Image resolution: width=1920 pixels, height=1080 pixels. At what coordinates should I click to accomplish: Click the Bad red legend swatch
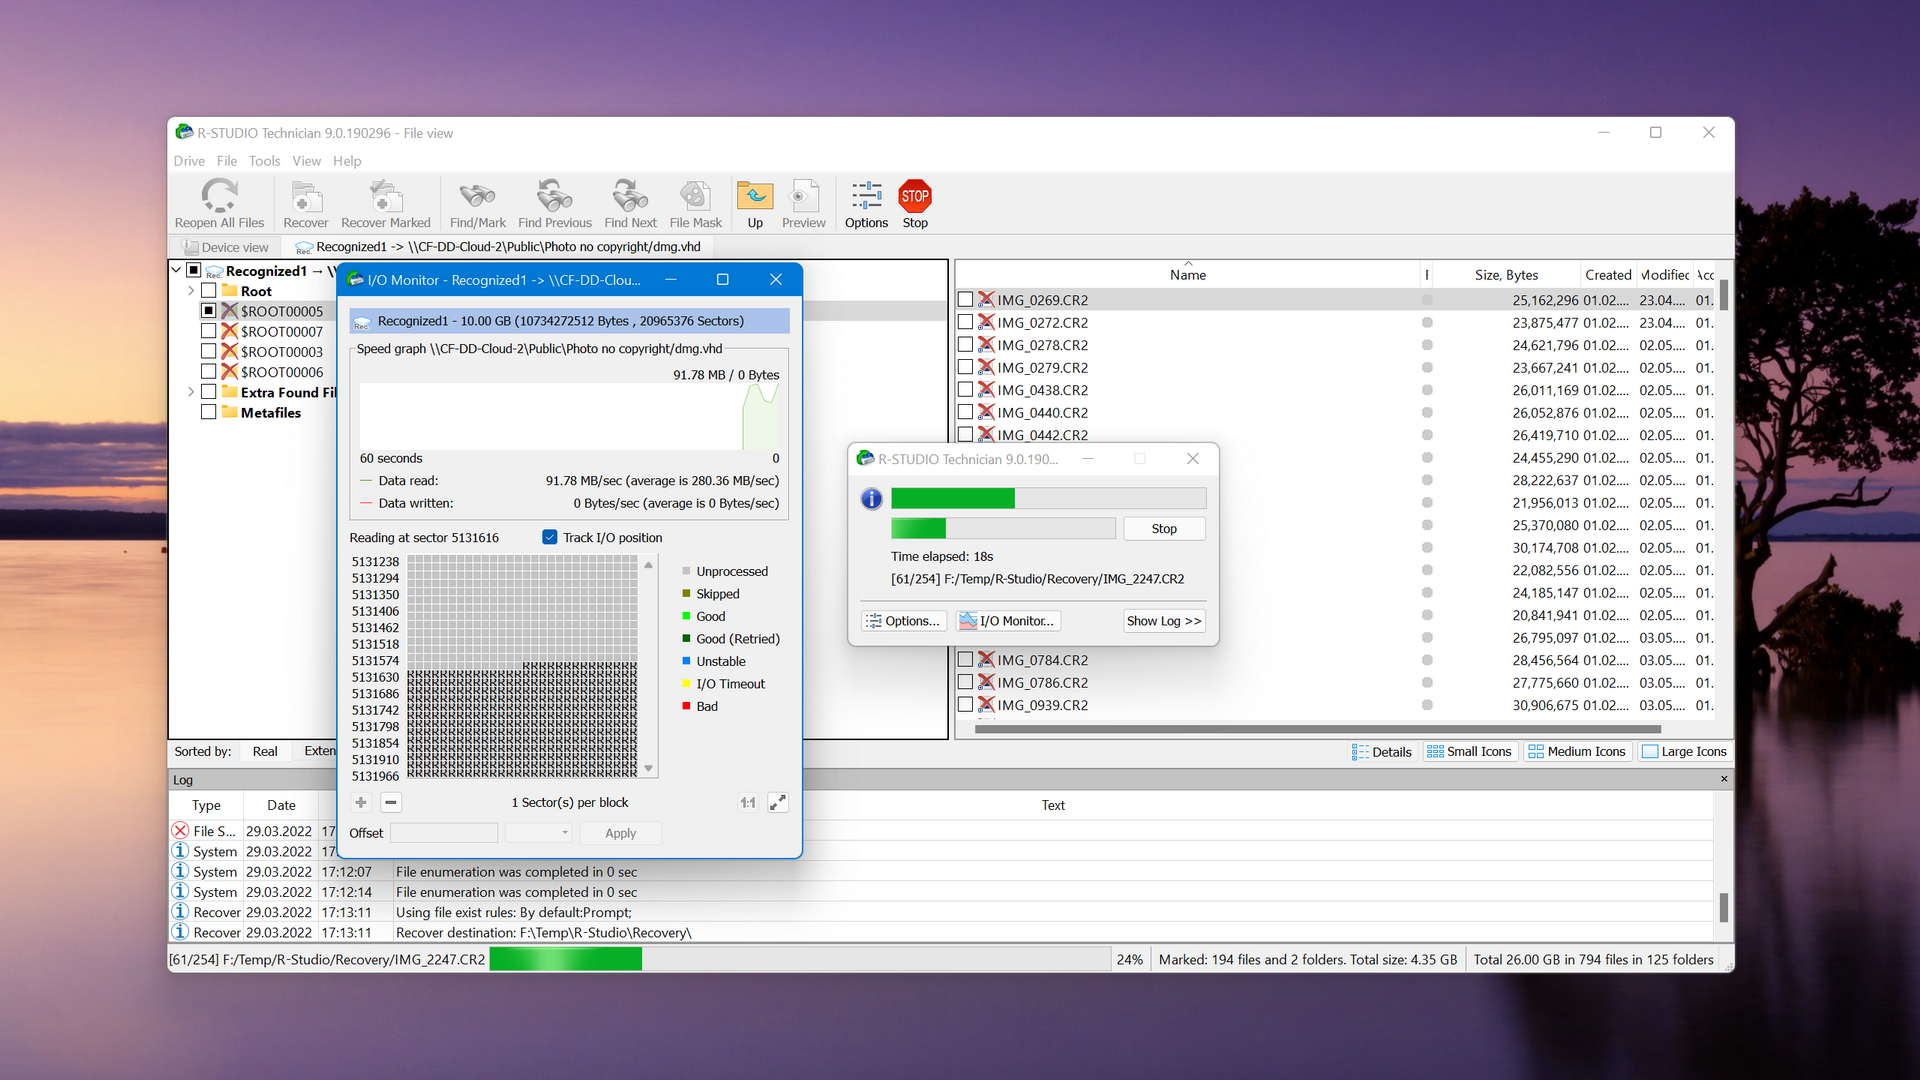(x=686, y=706)
